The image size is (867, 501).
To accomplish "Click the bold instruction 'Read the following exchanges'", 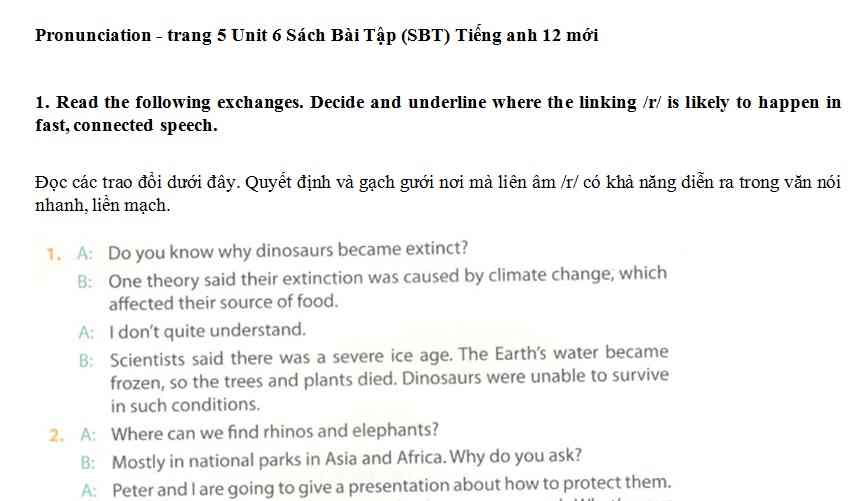I will click(179, 103).
